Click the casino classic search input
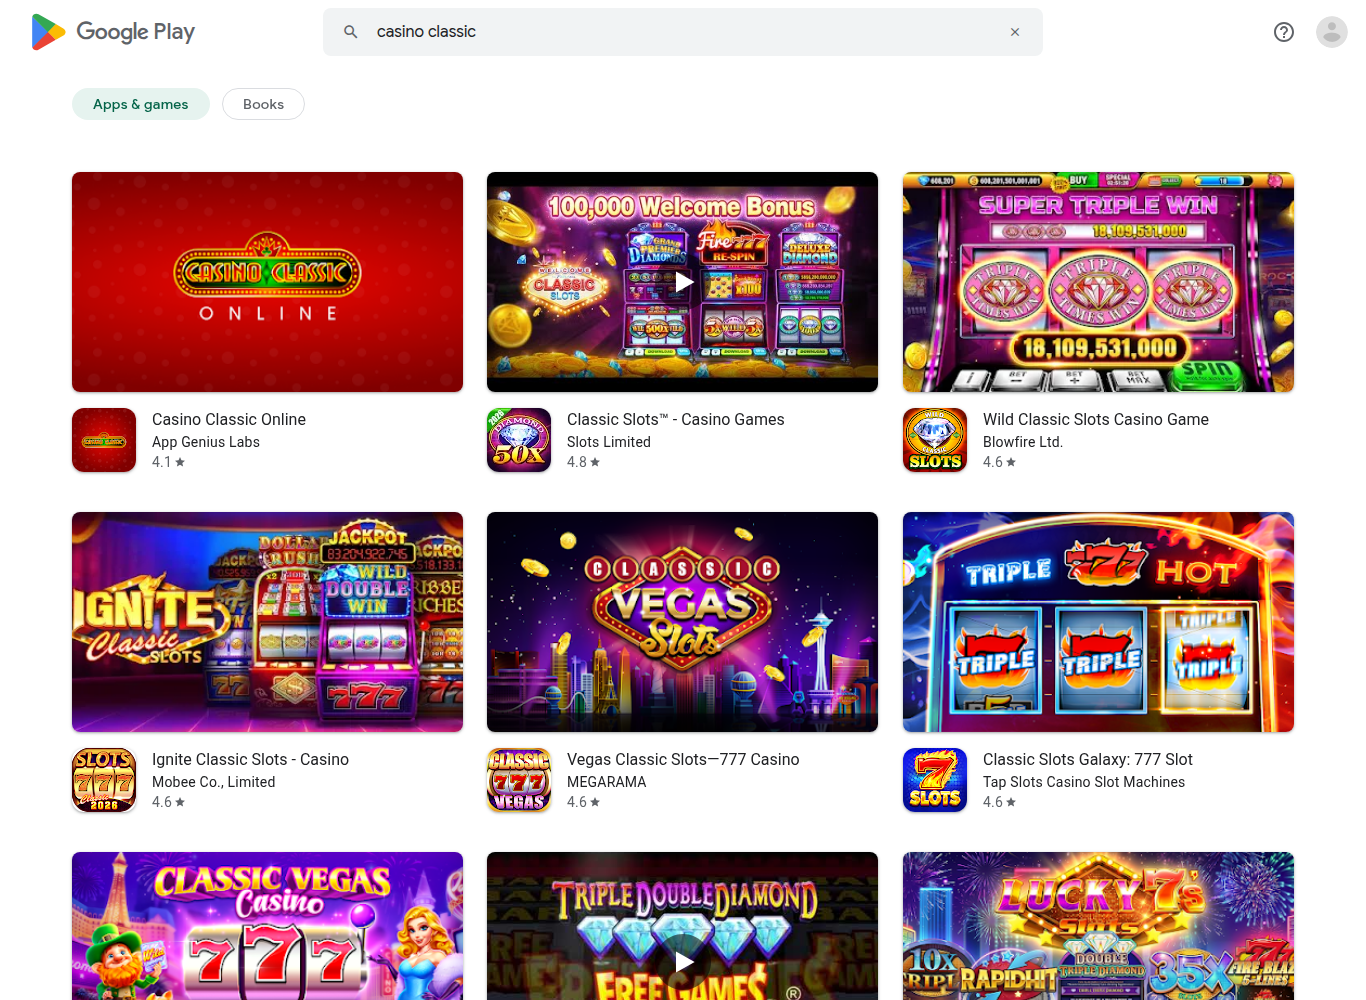The image size is (1366, 1000). click(683, 32)
